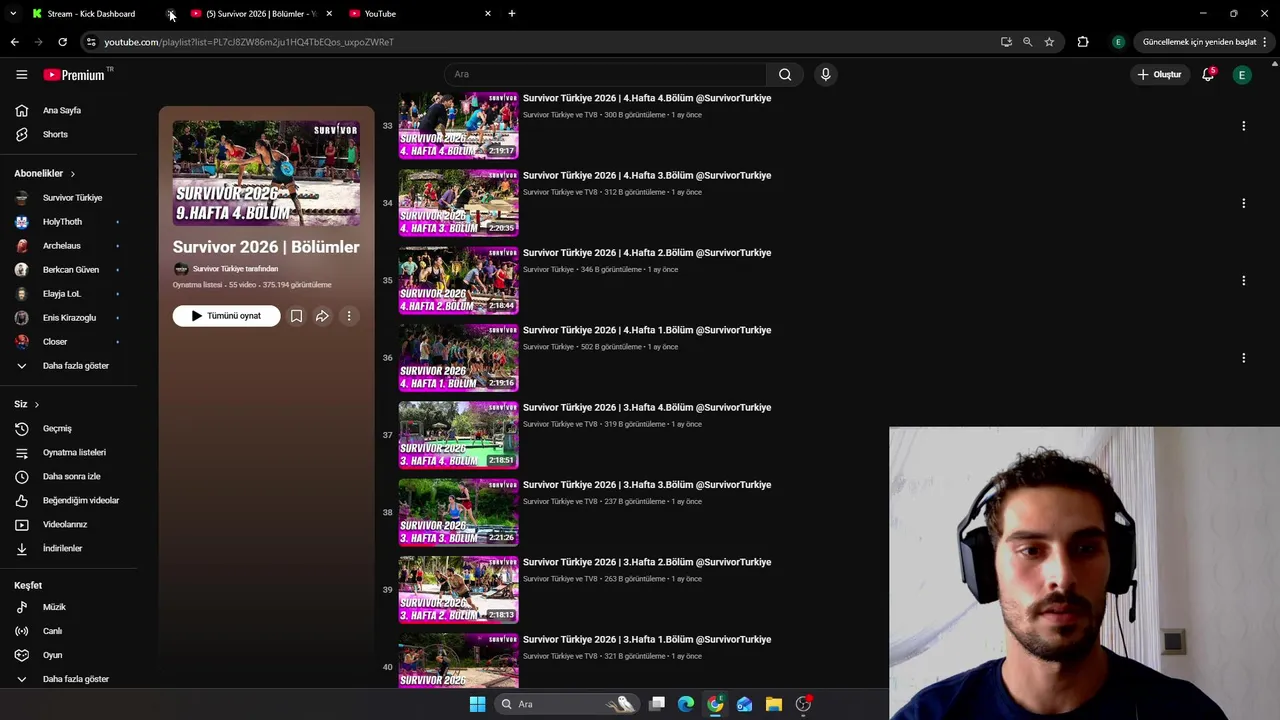Image resolution: width=1280 pixels, height=720 pixels.
Task: Open the account avatar menu
Action: (x=1242, y=75)
